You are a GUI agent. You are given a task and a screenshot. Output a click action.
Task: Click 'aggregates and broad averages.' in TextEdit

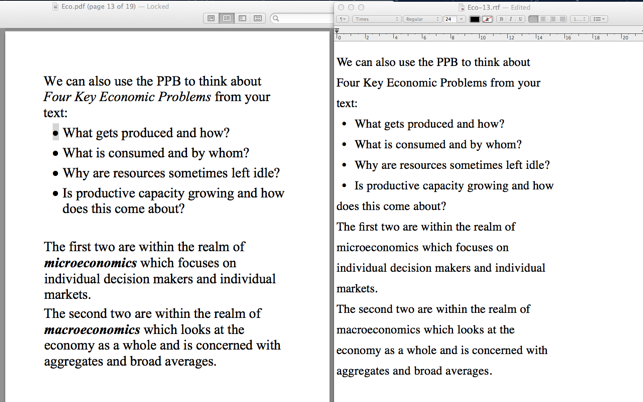414,371
